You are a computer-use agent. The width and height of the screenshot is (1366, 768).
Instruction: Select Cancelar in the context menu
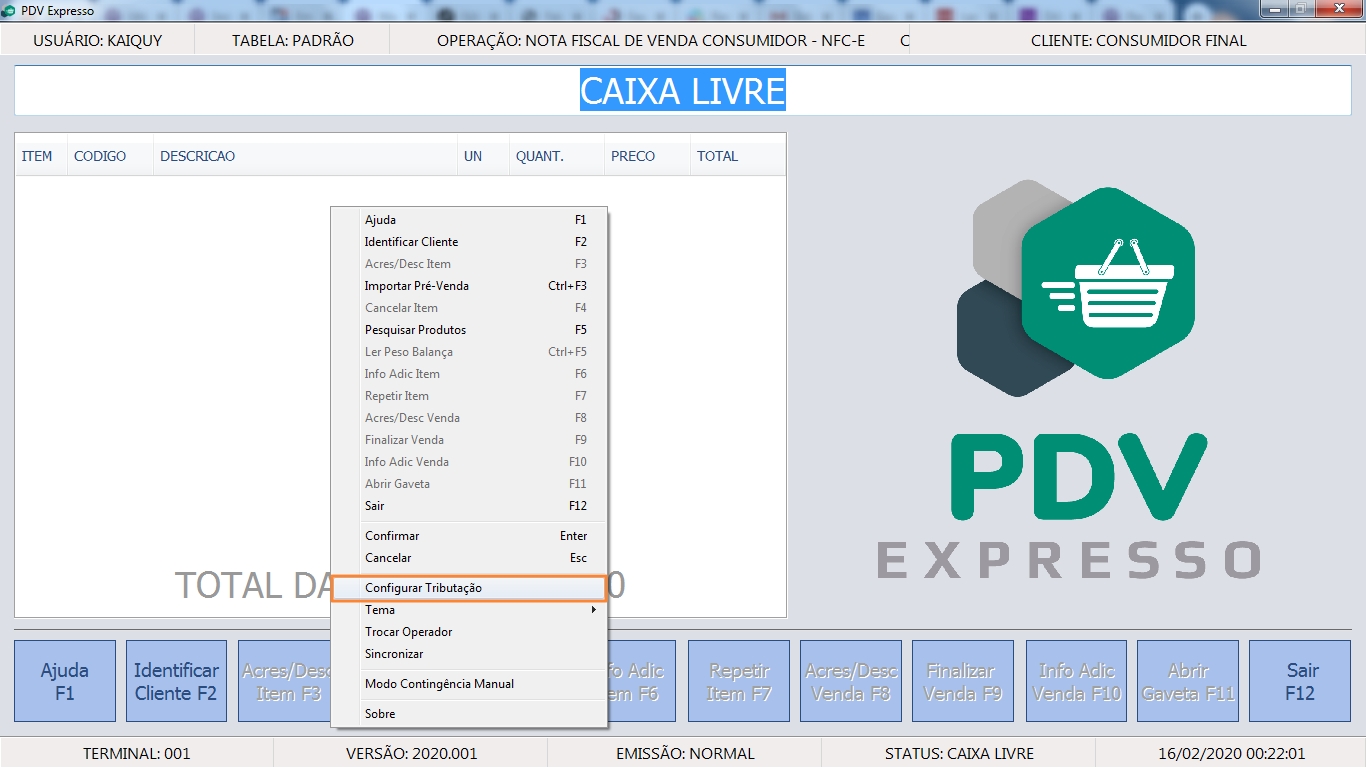(x=468, y=558)
